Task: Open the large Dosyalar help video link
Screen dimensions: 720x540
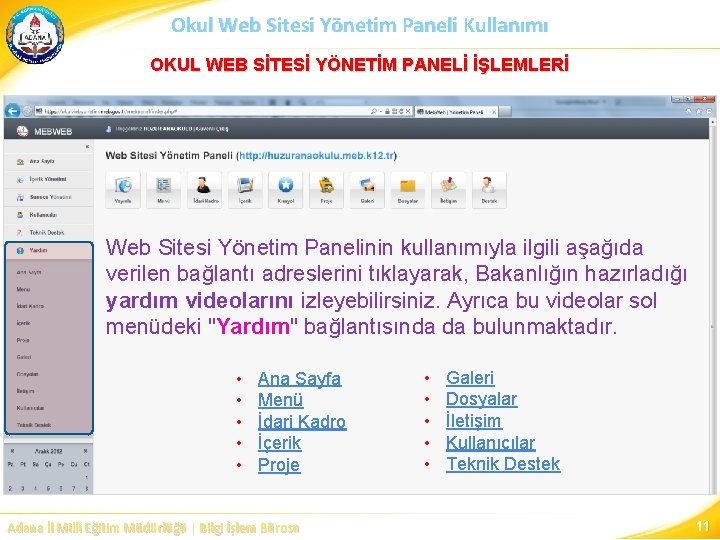Action: (482, 399)
